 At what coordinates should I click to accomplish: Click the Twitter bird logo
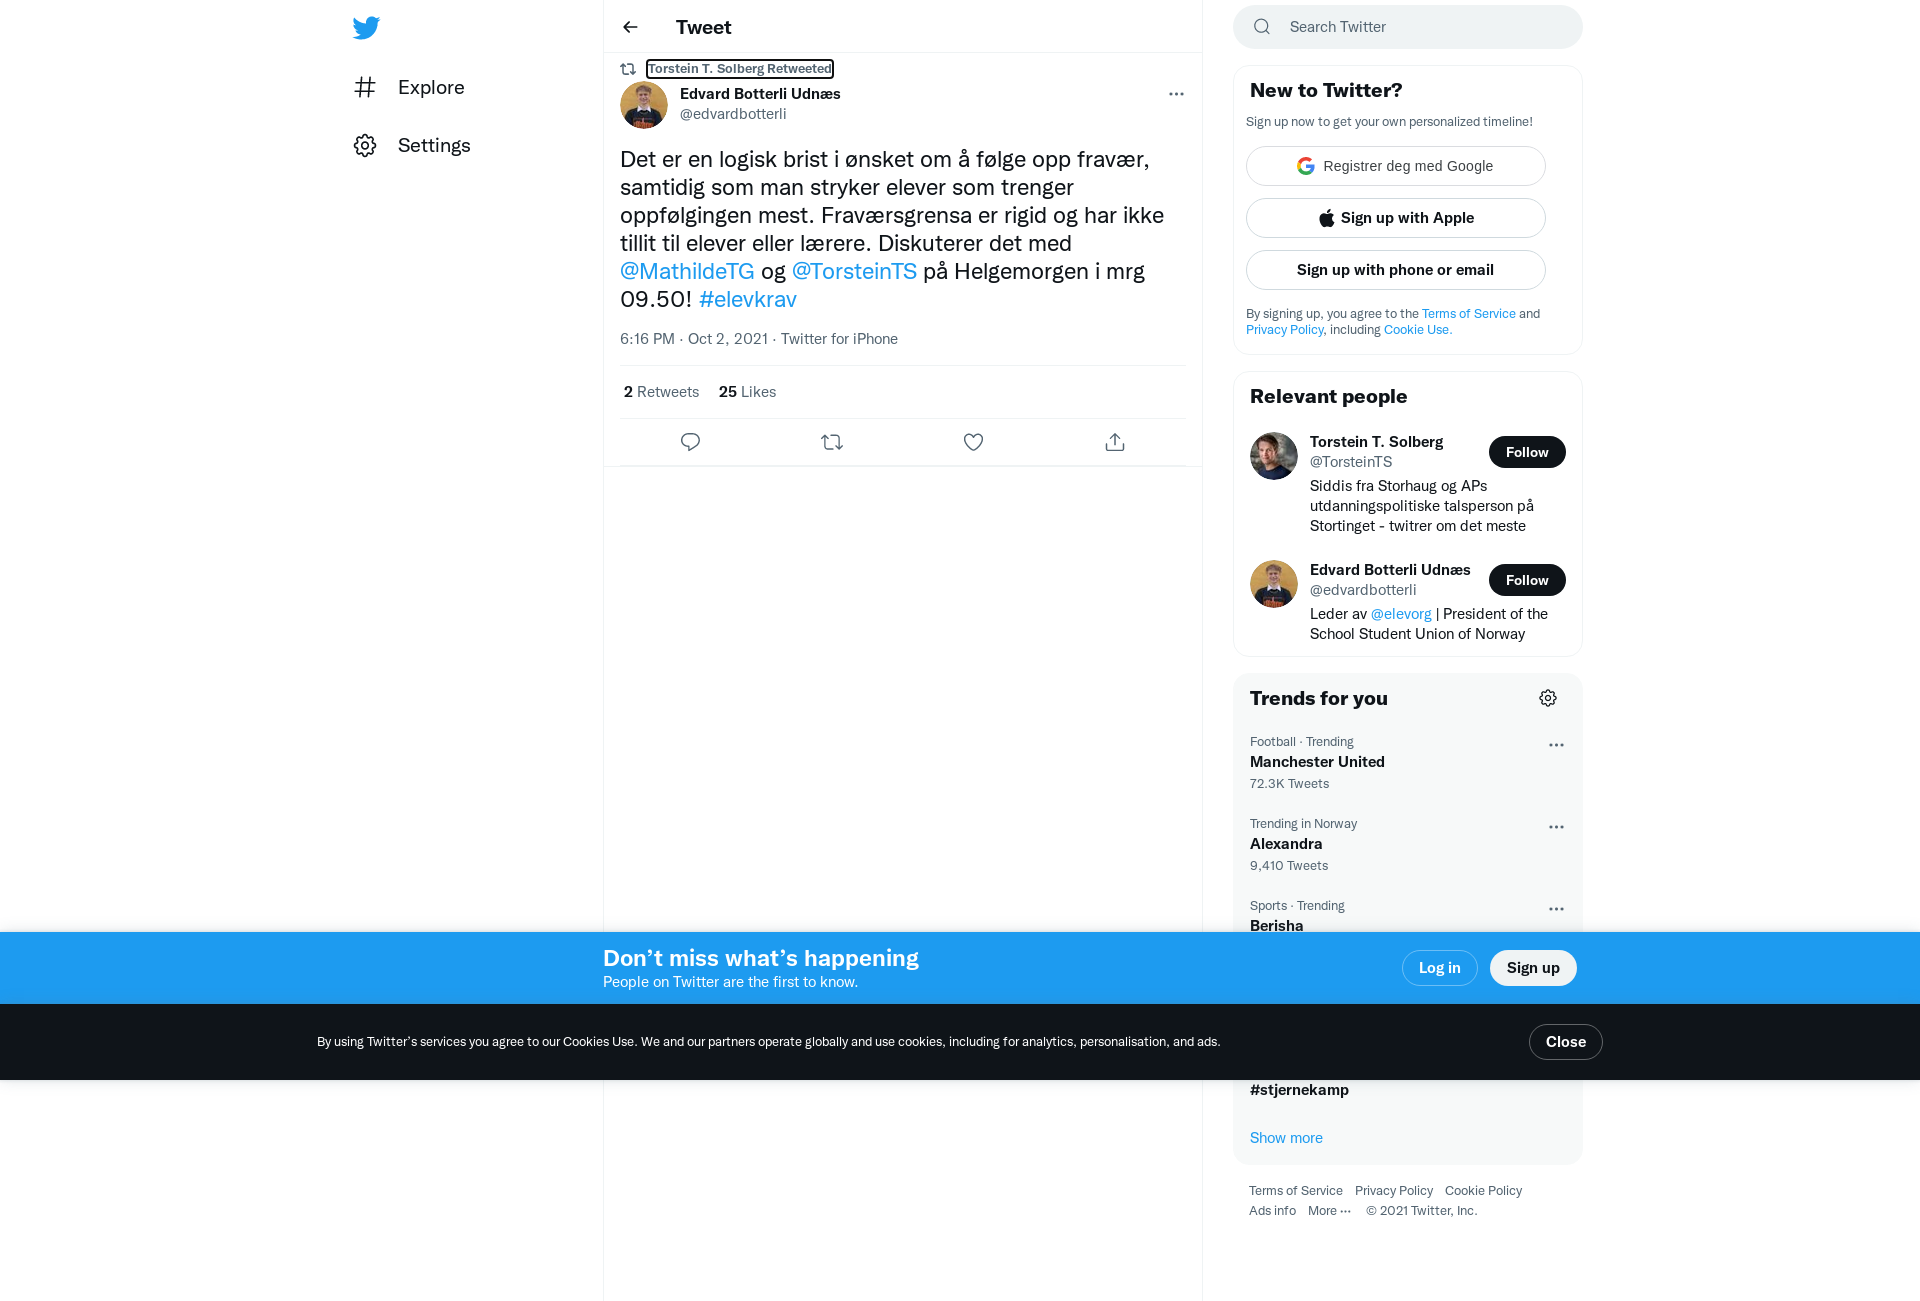click(366, 27)
